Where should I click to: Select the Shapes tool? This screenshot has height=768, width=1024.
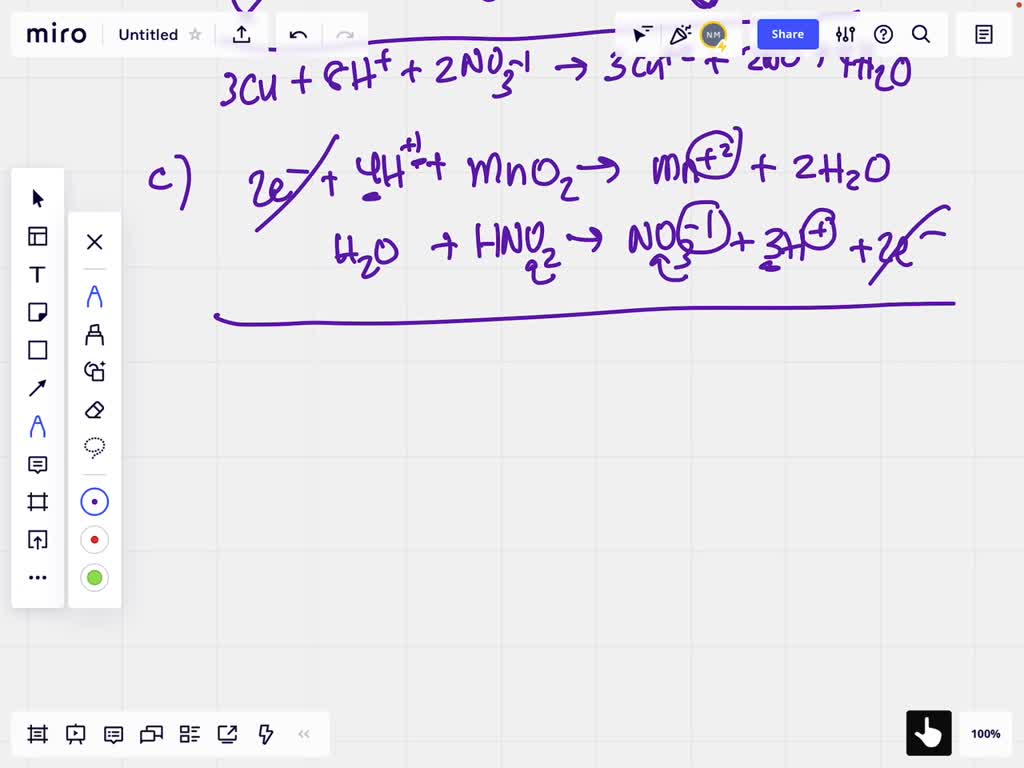click(x=37, y=350)
